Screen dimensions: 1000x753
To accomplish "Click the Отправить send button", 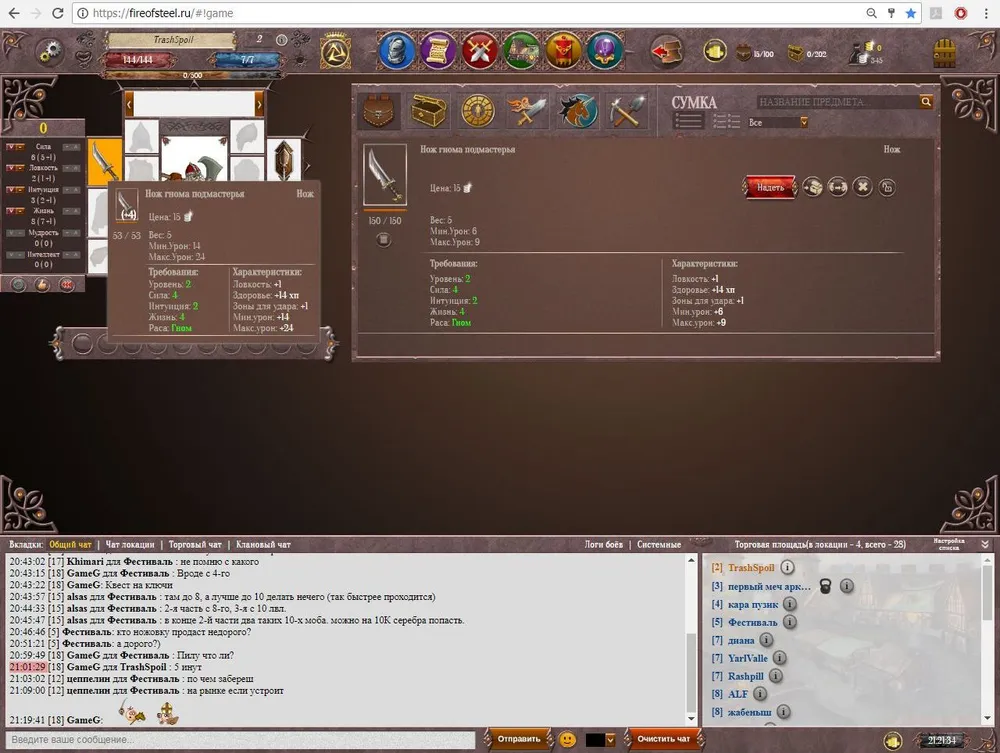I will [x=518, y=739].
